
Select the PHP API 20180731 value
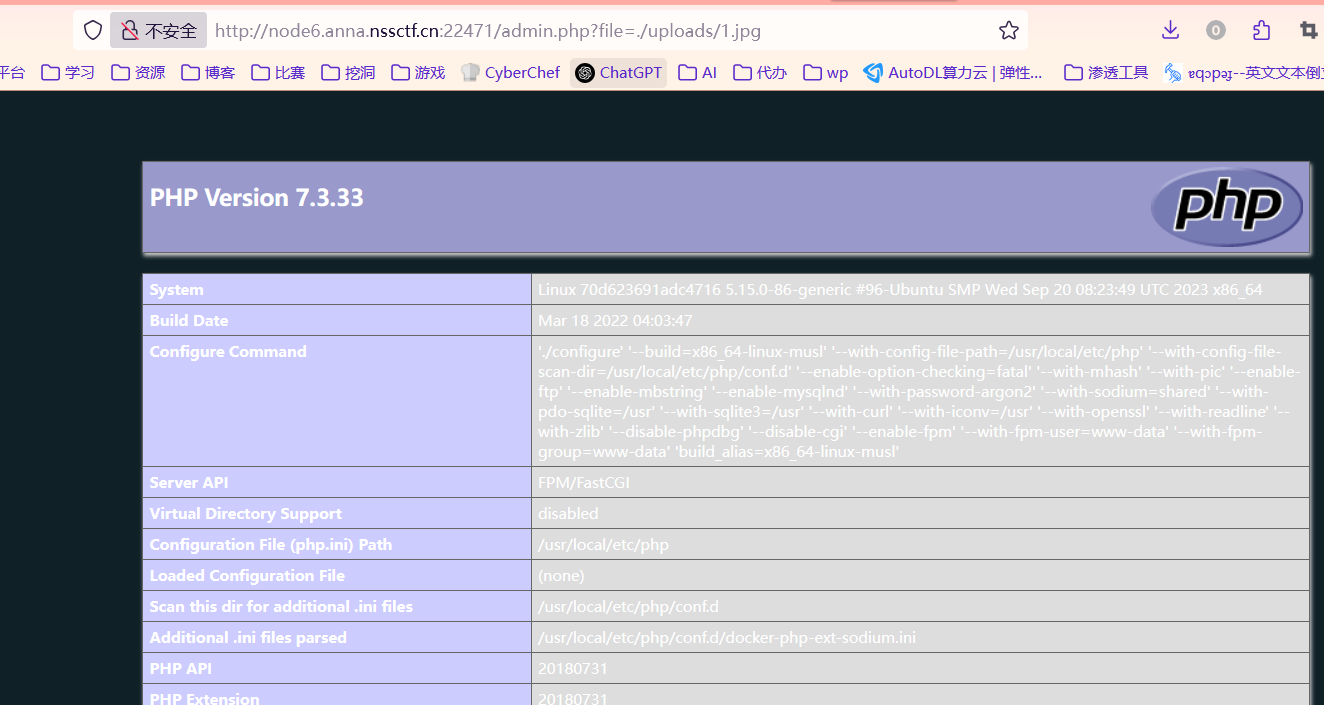[573, 669]
